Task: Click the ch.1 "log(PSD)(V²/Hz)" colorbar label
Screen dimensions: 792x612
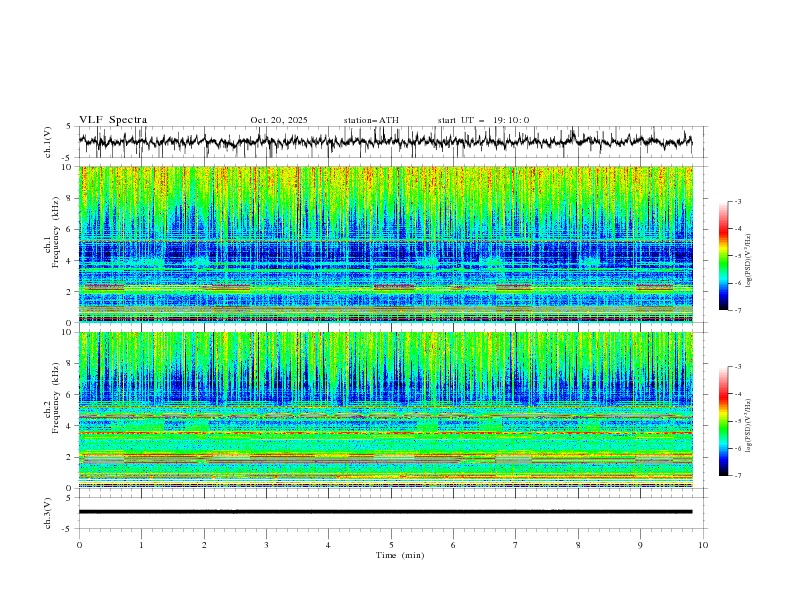Action: [x=748, y=261]
